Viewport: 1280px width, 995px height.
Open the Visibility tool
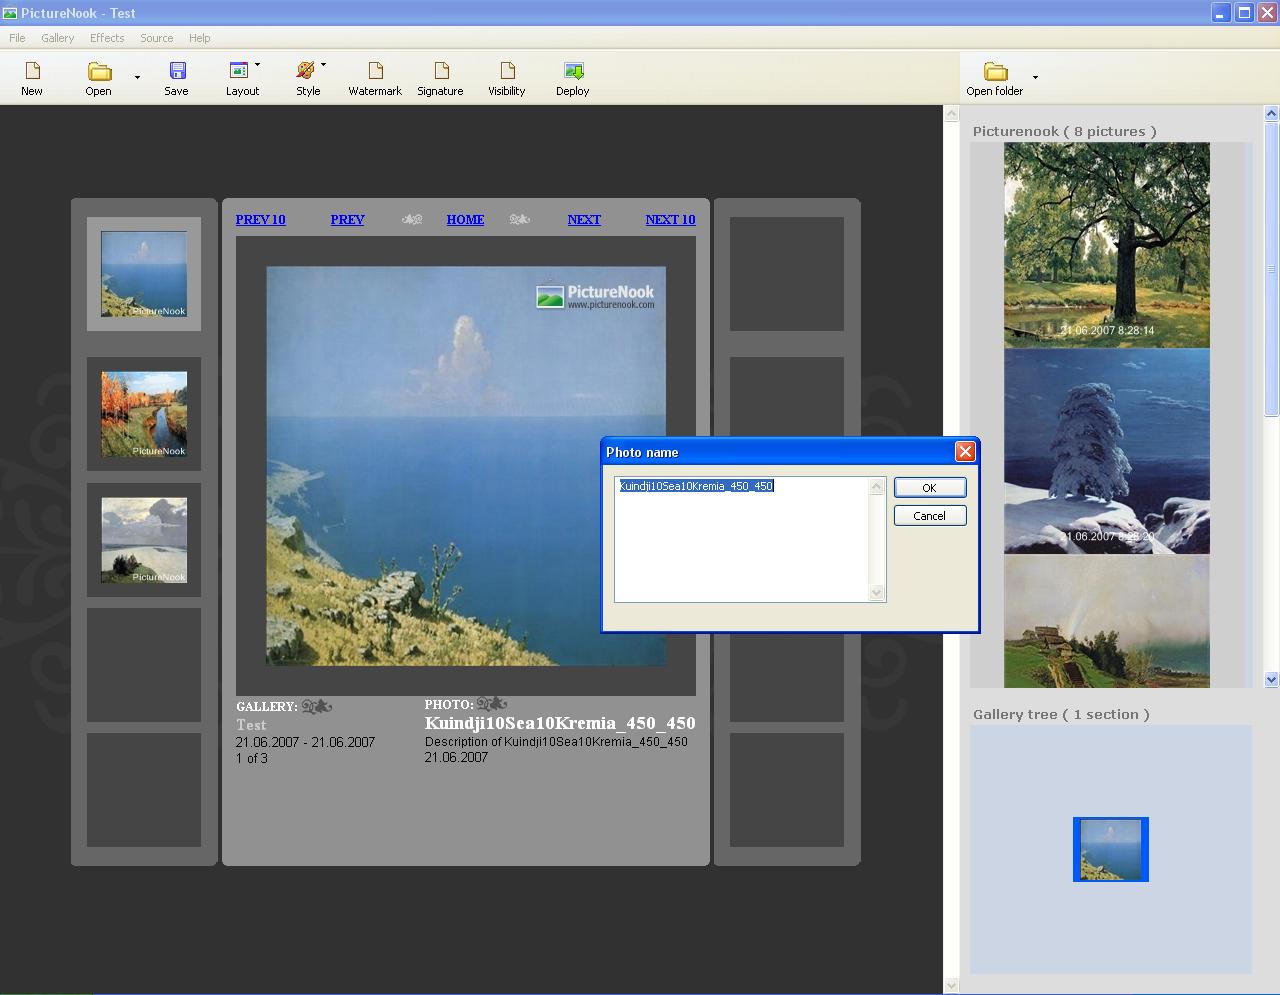point(507,71)
